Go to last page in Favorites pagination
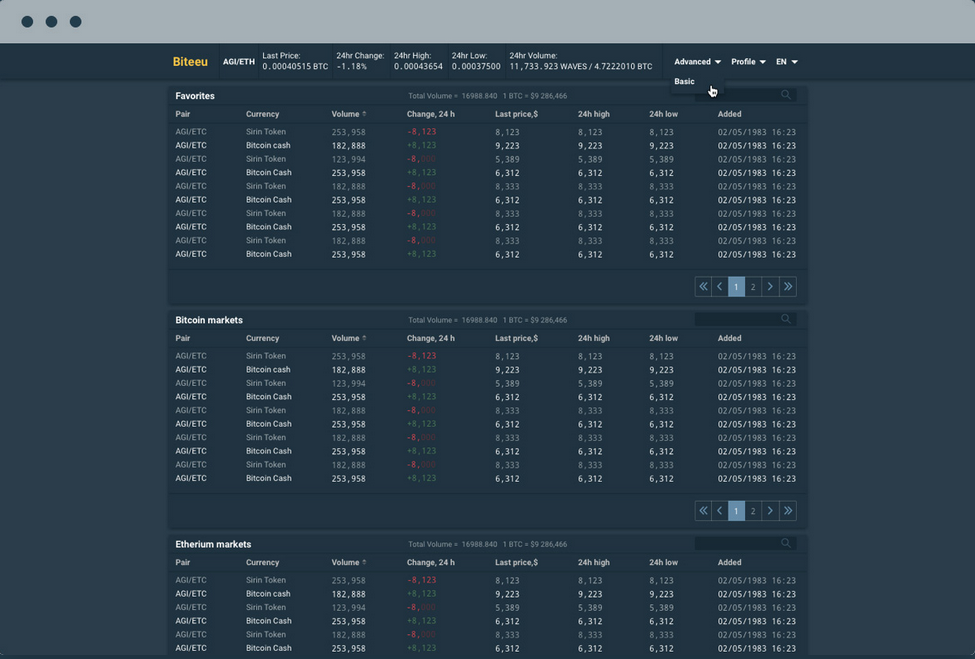 [x=788, y=287]
